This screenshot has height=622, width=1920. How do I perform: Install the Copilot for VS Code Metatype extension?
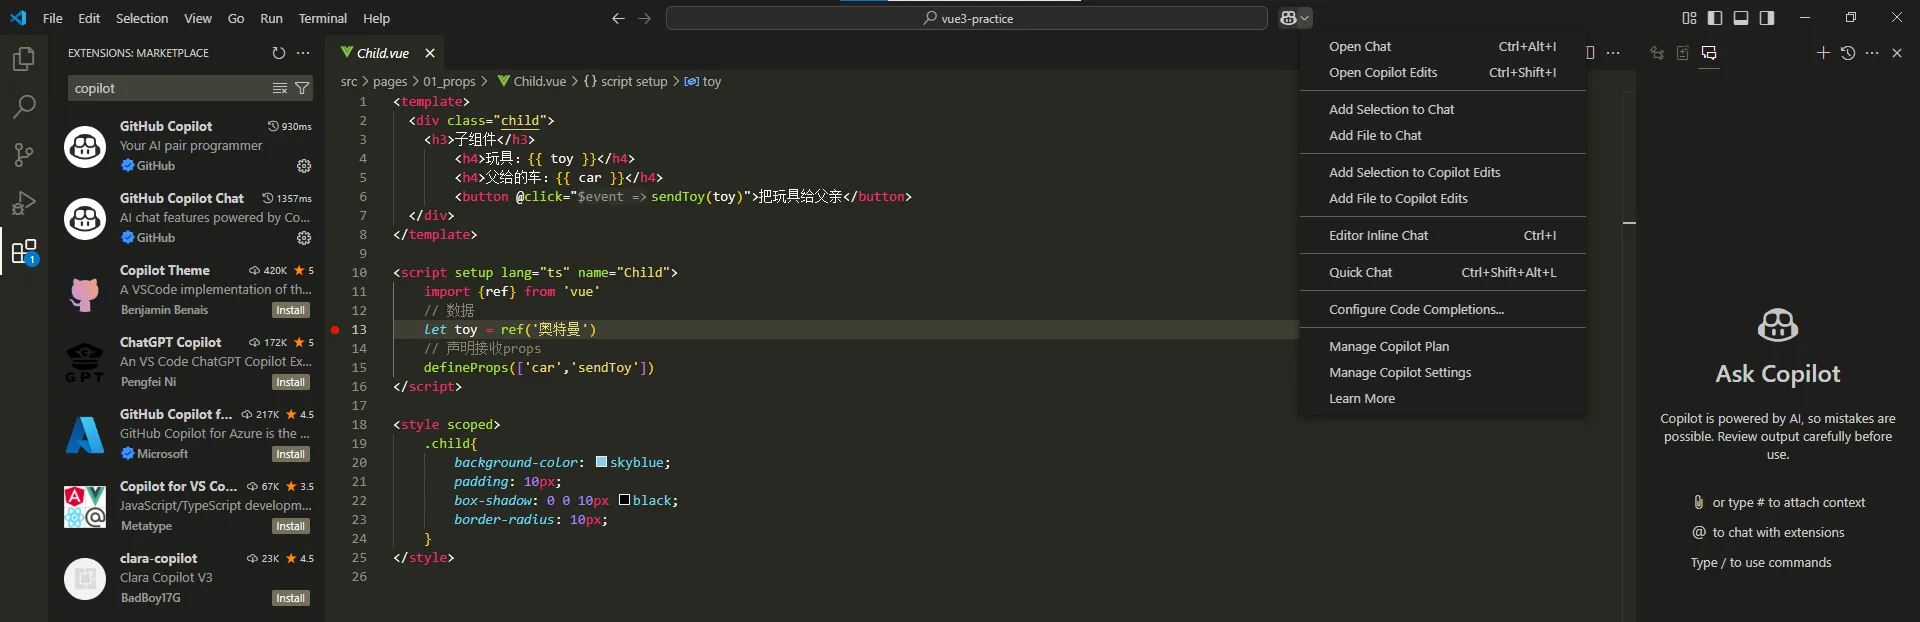(x=291, y=526)
